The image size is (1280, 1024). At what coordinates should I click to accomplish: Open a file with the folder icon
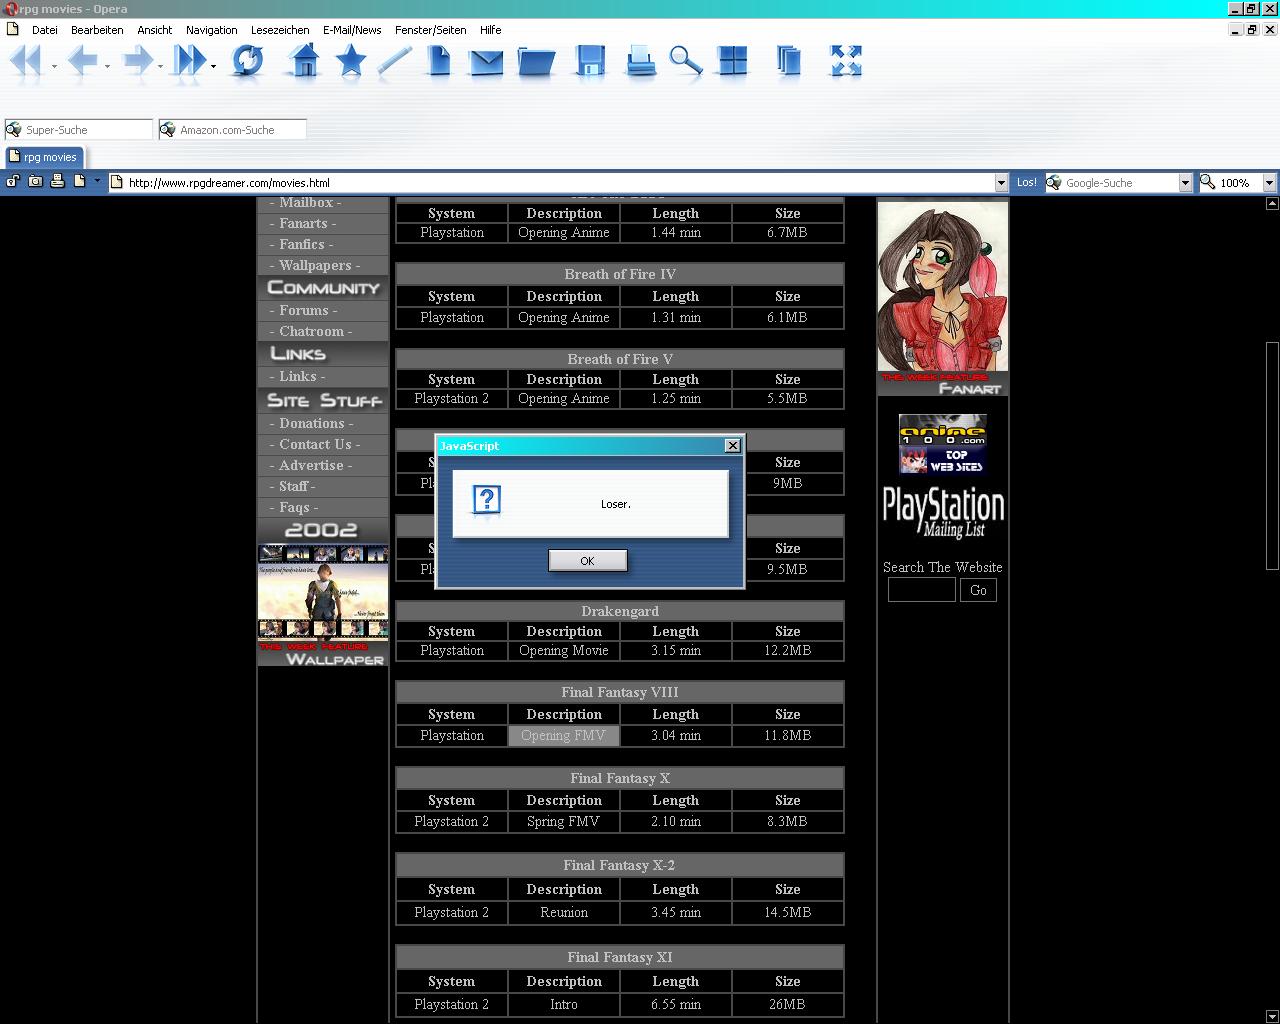click(536, 62)
